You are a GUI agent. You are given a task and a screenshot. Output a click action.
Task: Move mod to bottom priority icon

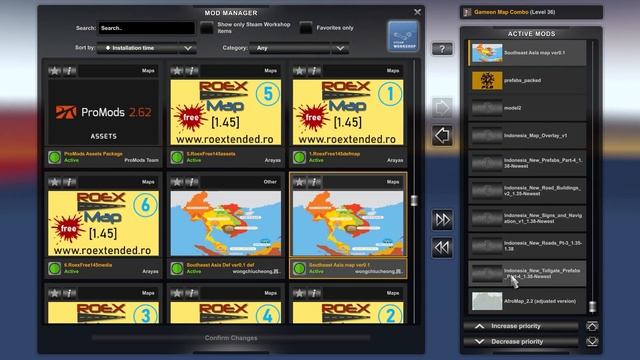click(592, 342)
